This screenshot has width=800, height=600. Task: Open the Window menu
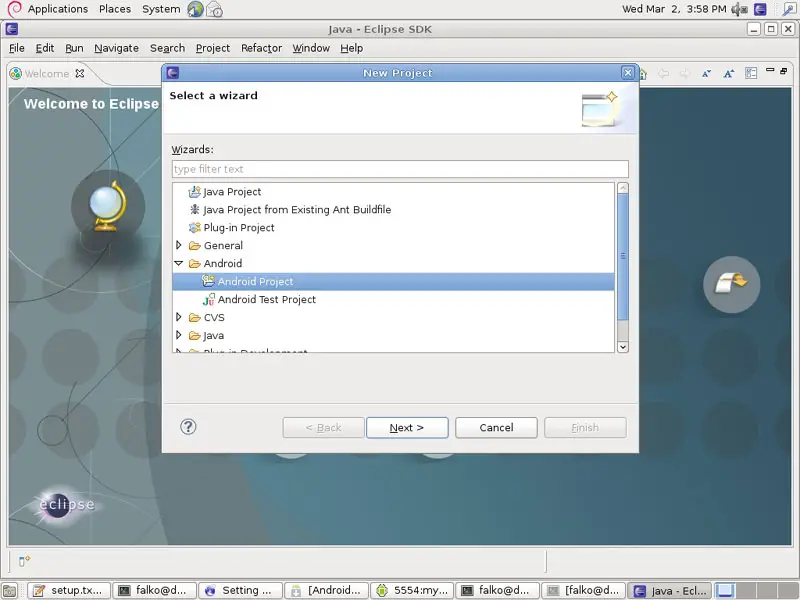311,48
